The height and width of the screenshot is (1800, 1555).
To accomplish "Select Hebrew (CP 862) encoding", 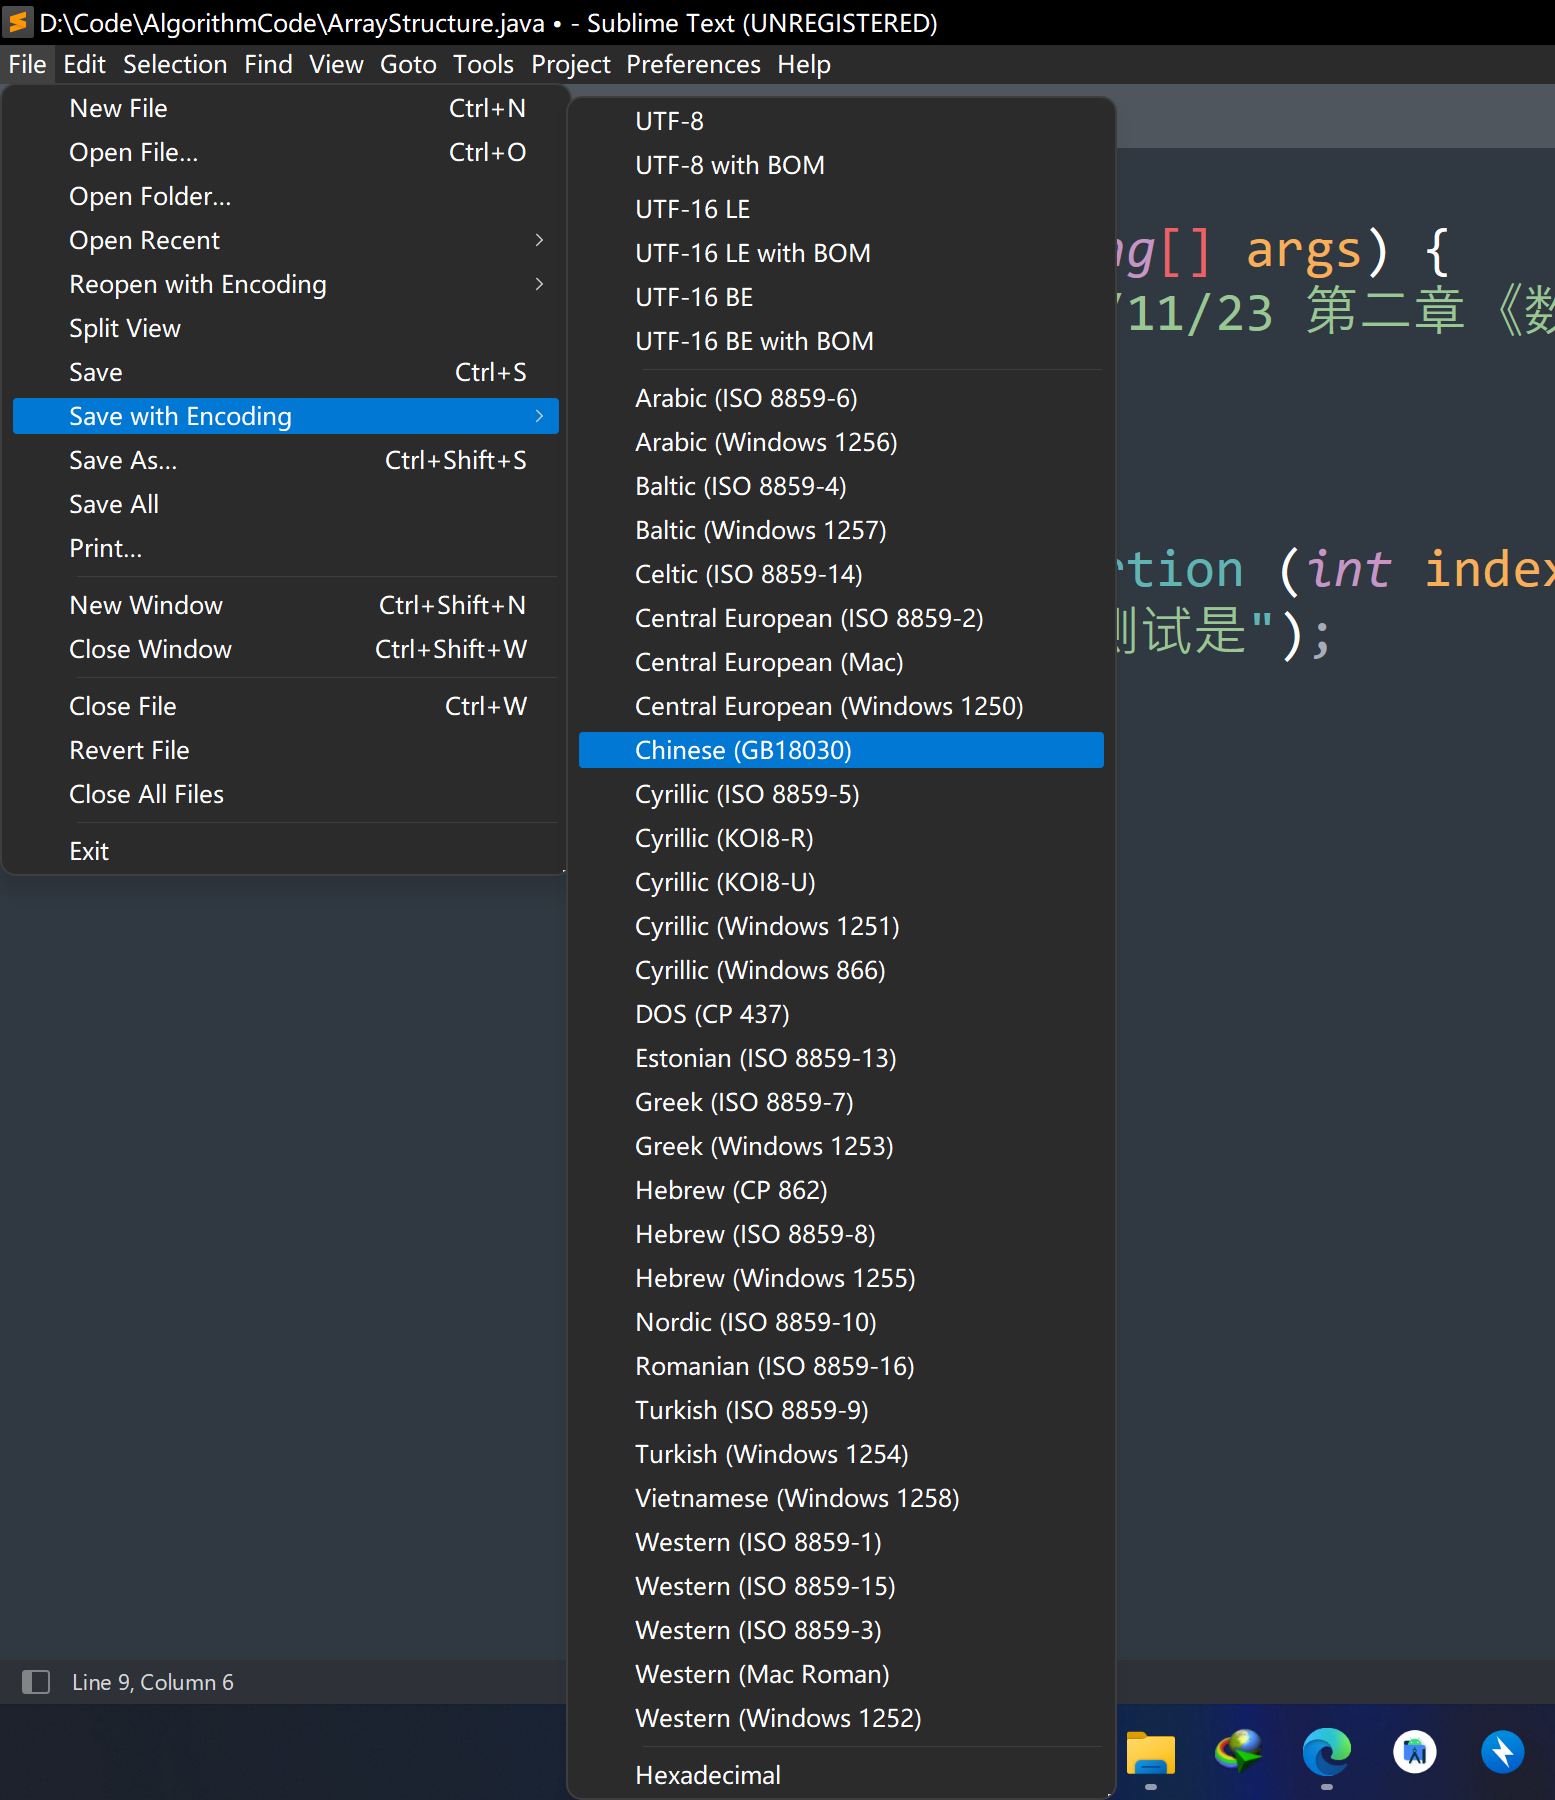I will point(841,1190).
